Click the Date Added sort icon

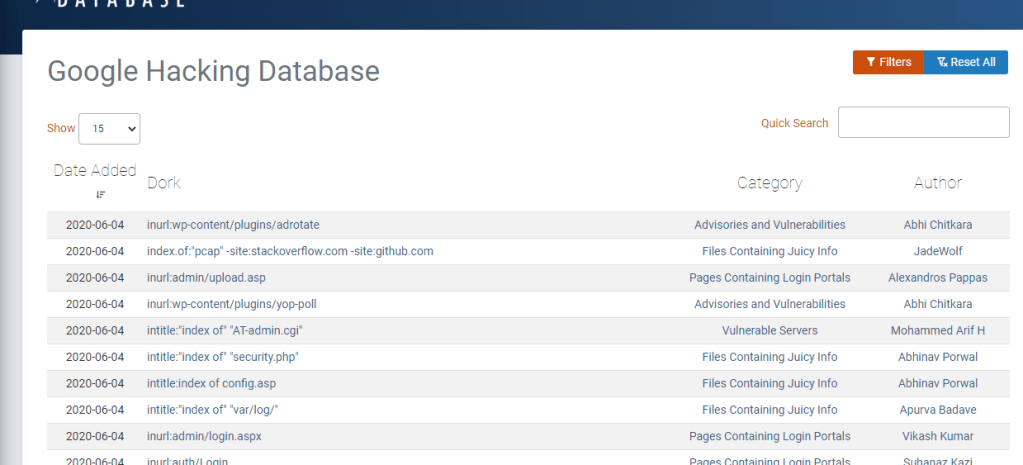[100, 194]
